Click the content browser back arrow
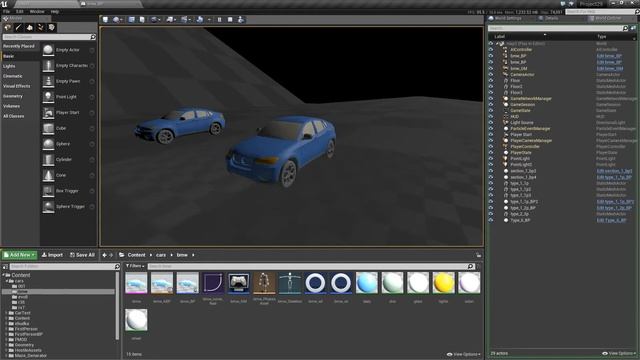Image resolution: width=640 pixels, height=360 pixels. pos(104,255)
